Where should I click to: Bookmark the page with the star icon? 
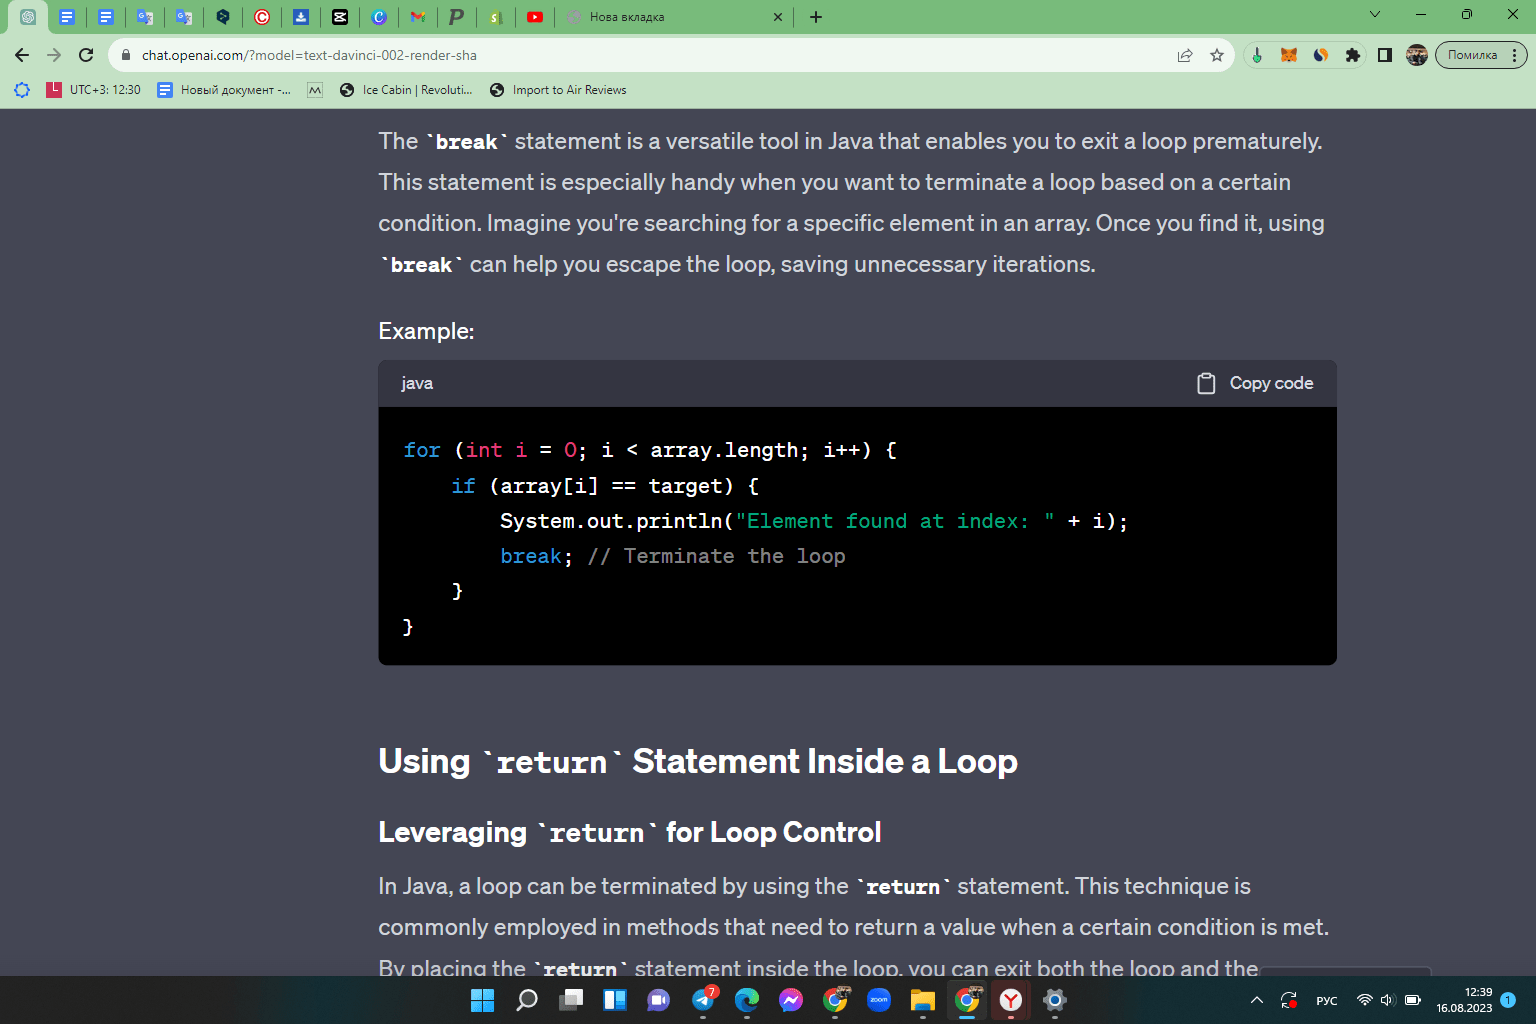(1217, 55)
